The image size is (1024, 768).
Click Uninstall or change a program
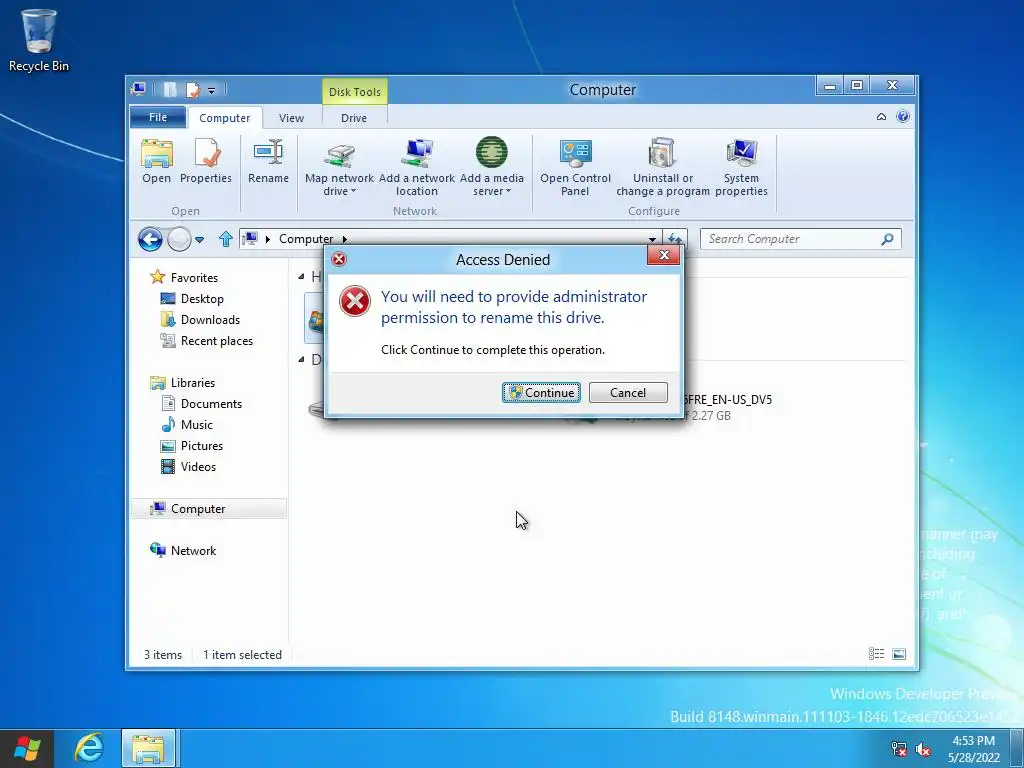click(663, 167)
